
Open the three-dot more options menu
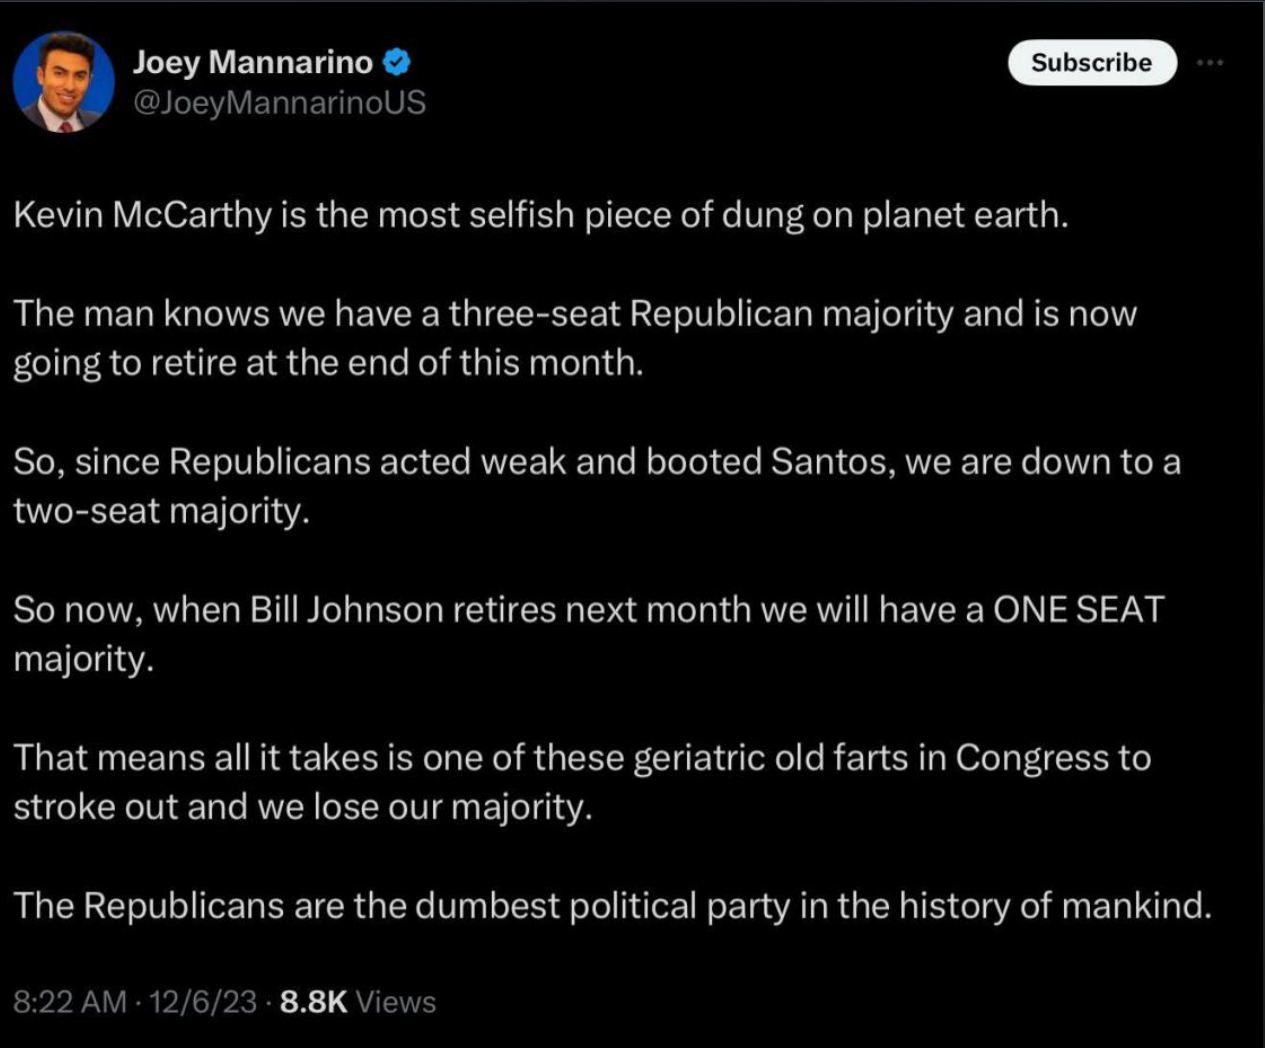click(1209, 62)
